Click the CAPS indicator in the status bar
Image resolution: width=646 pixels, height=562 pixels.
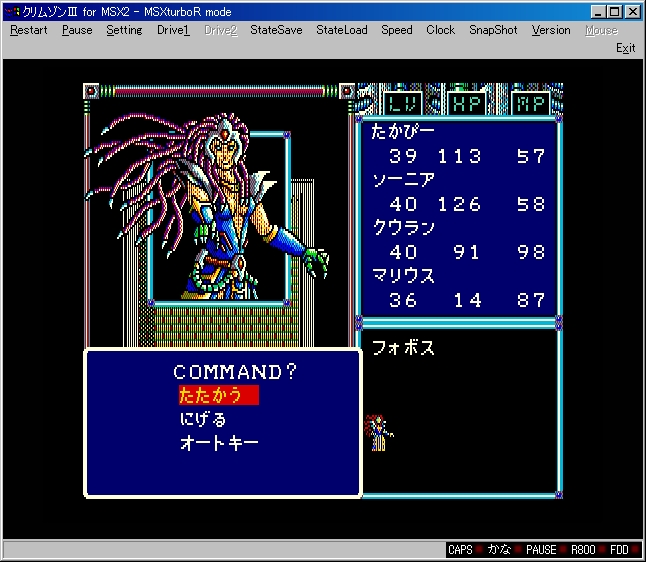(x=460, y=550)
